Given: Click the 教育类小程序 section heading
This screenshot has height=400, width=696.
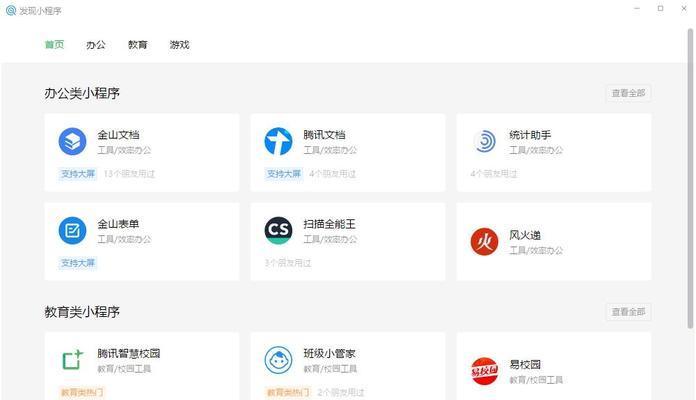Looking at the screenshot, I should (x=82, y=312).
